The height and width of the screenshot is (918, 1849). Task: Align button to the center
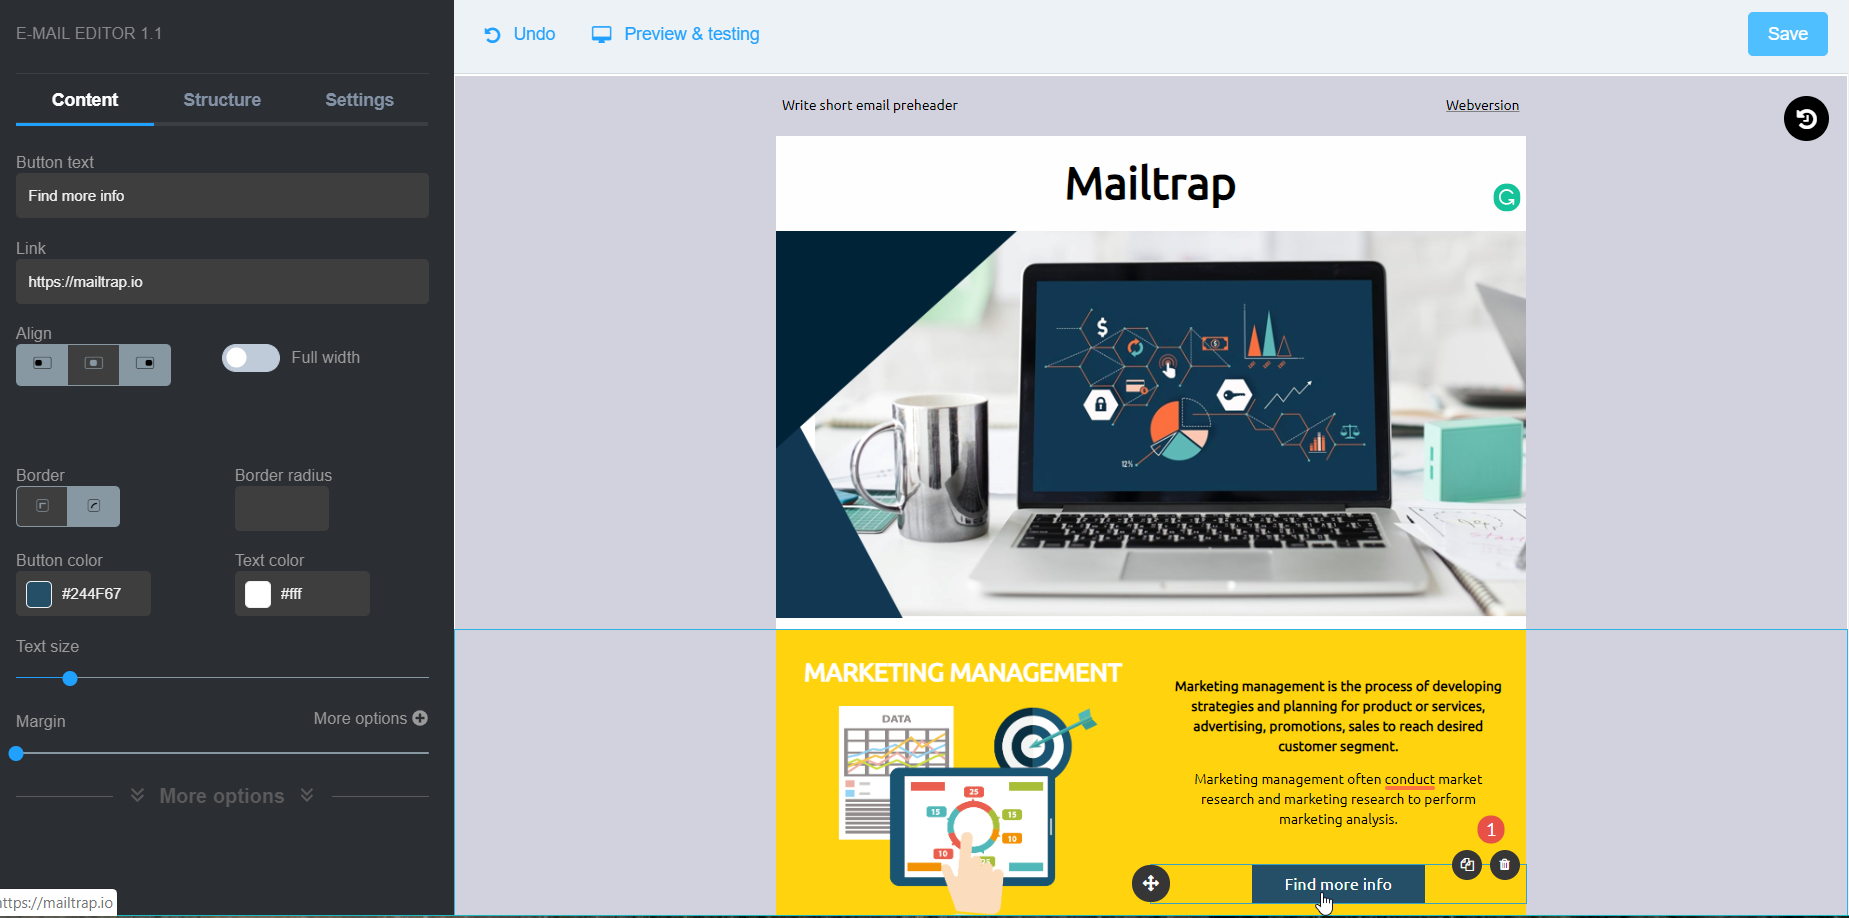click(94, 364)
